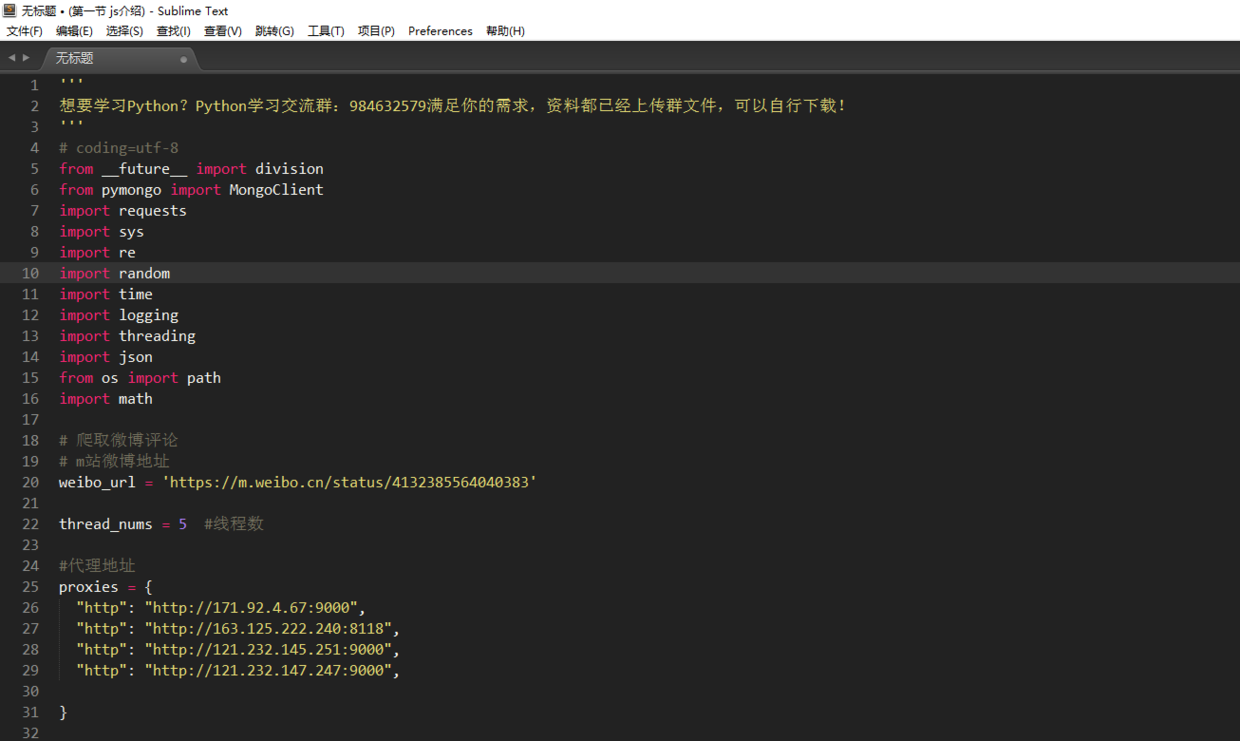Click the unsaved dot on 无标题 tab

[183, 59]
